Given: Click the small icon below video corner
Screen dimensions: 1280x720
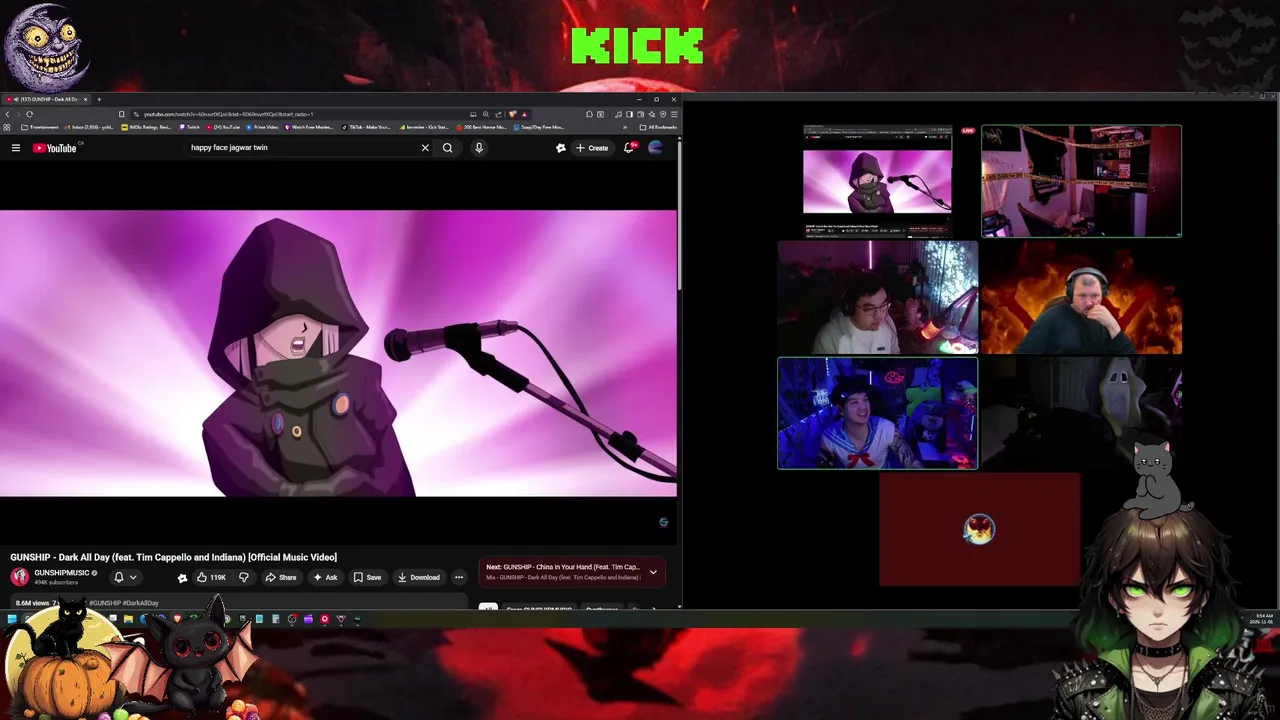Looking at the screenshot, I should tap(663, 522).
